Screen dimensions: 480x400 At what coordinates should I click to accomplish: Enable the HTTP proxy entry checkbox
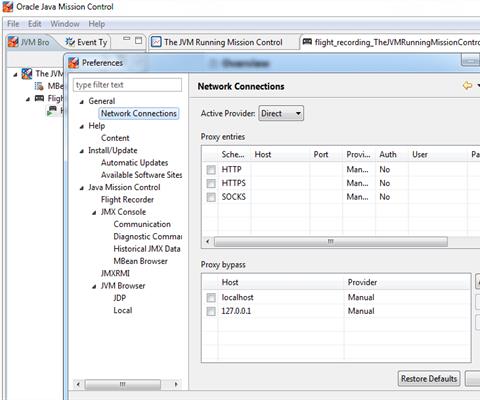[x=211, y=170]
